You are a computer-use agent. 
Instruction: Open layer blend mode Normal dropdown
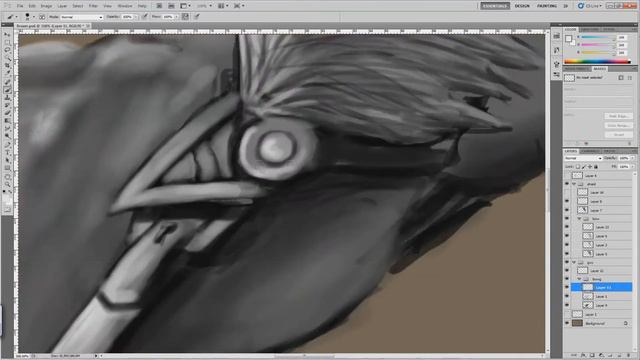pyautogui.click(x=583, y=158)
